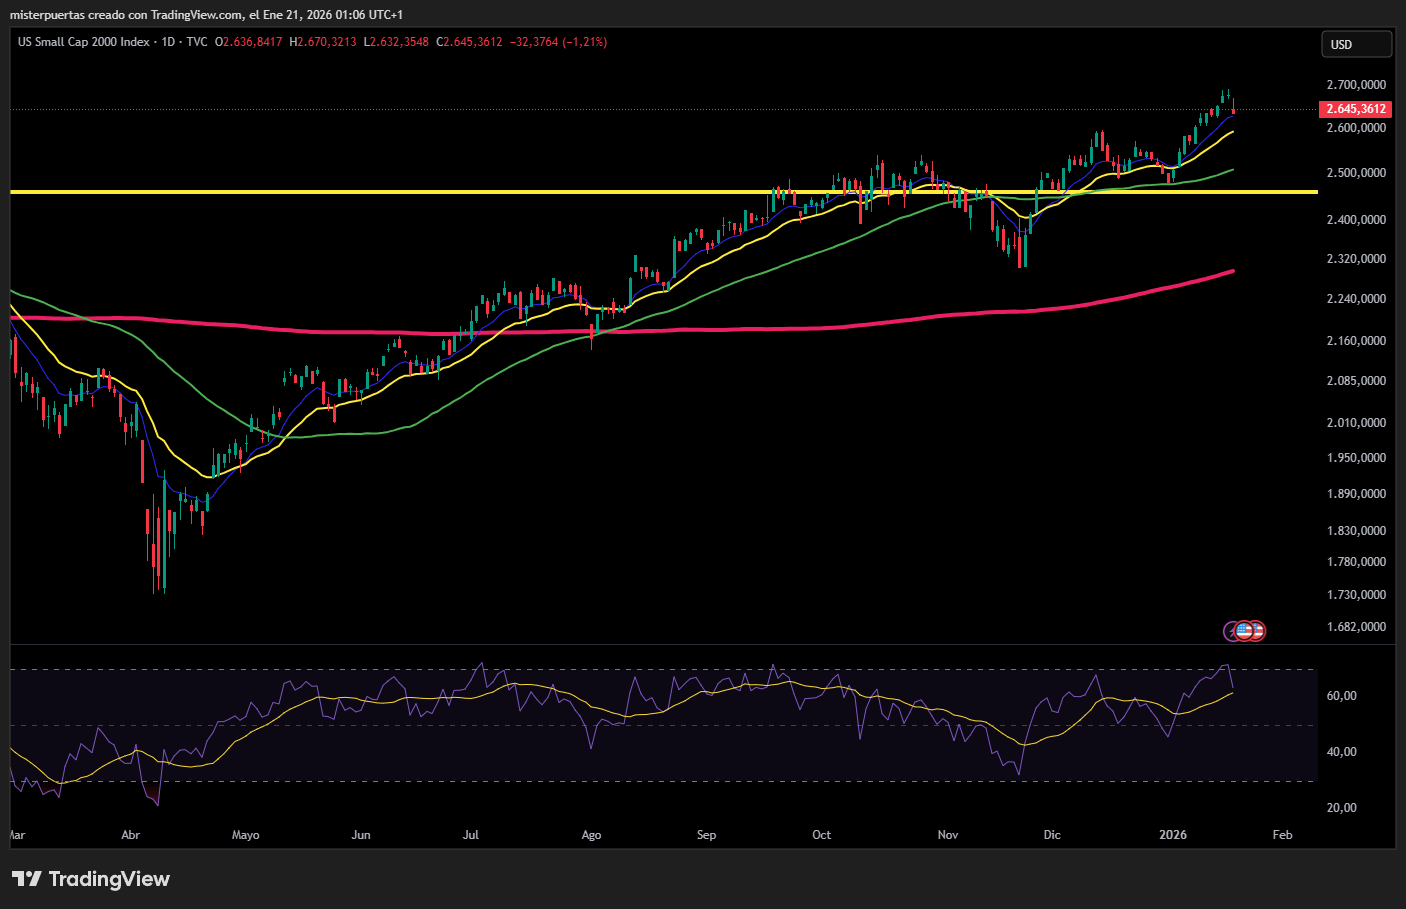
Task: Click the fully visible US flag event icon
Action: click(1244, 630)
